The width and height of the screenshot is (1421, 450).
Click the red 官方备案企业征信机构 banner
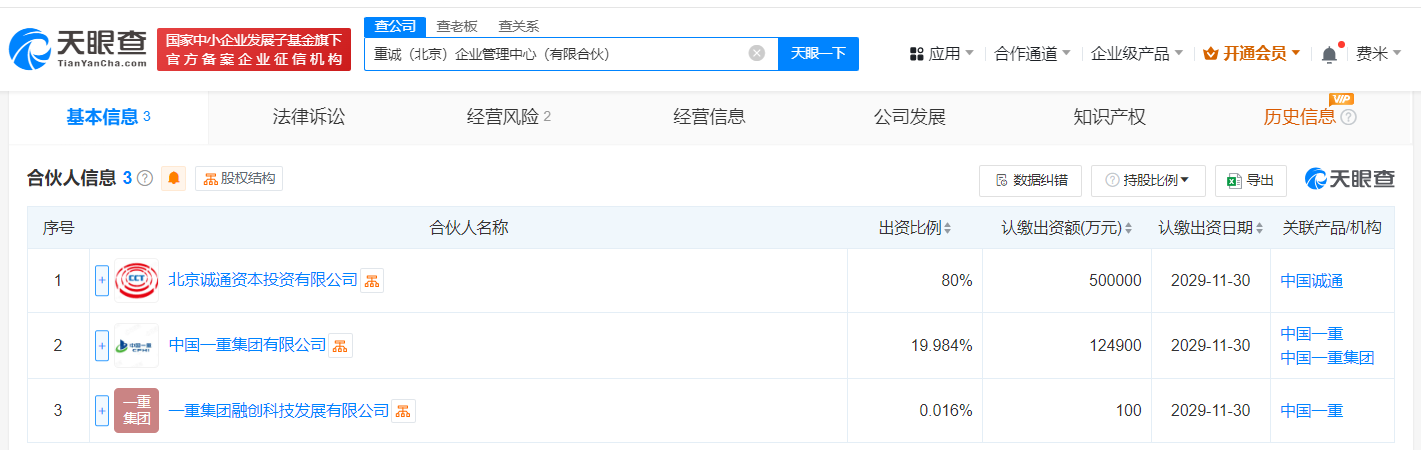(x=254, y=50)
